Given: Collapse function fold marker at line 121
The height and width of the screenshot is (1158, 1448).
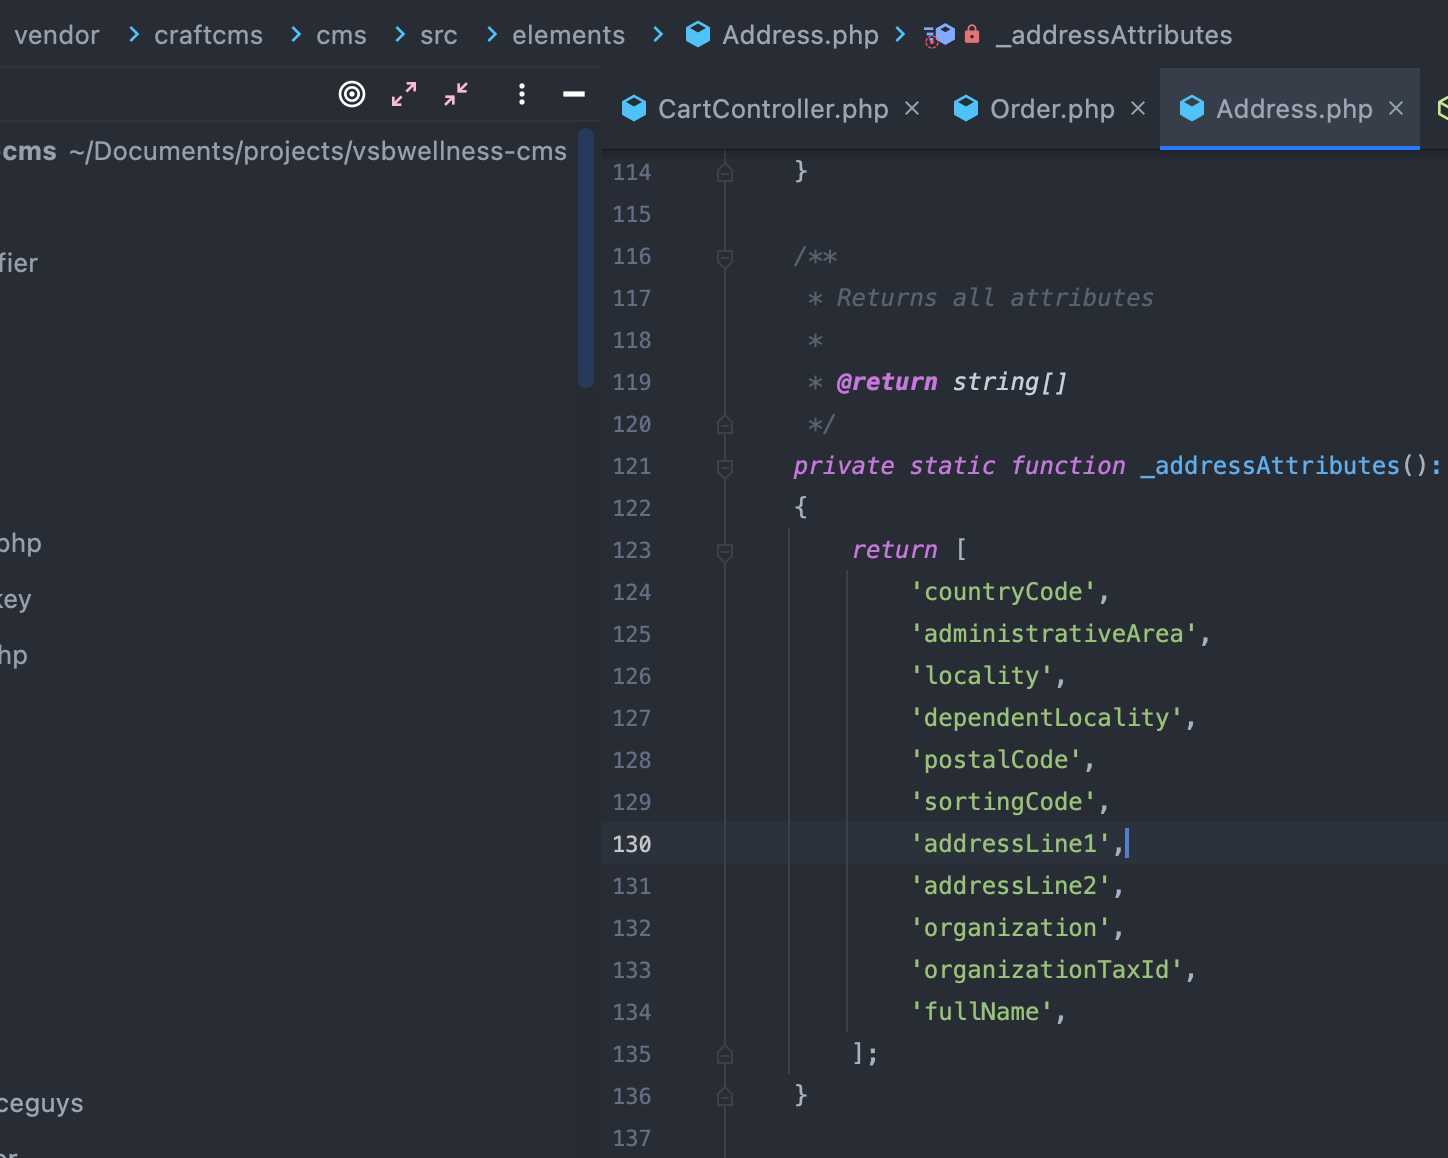Looking at the screenshot, I should pos(725,467).
